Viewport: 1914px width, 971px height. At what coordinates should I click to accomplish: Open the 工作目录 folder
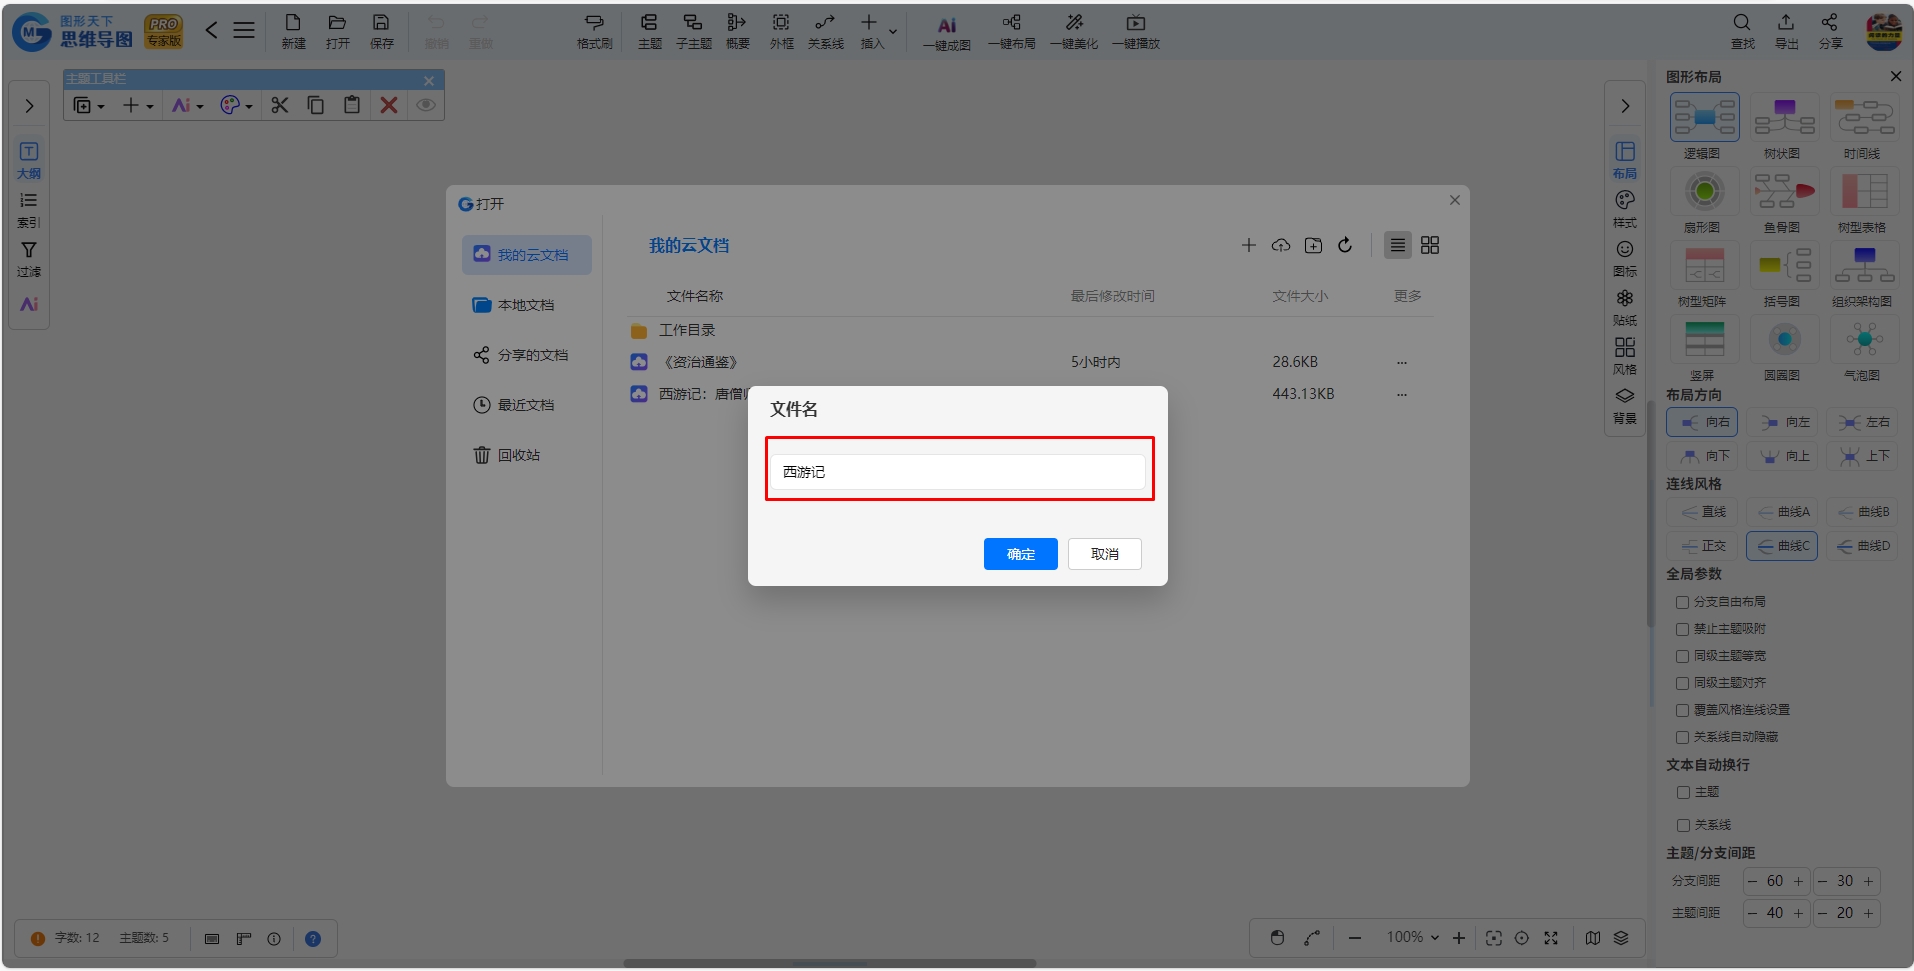pyautogui.click(x=686, y=330)
